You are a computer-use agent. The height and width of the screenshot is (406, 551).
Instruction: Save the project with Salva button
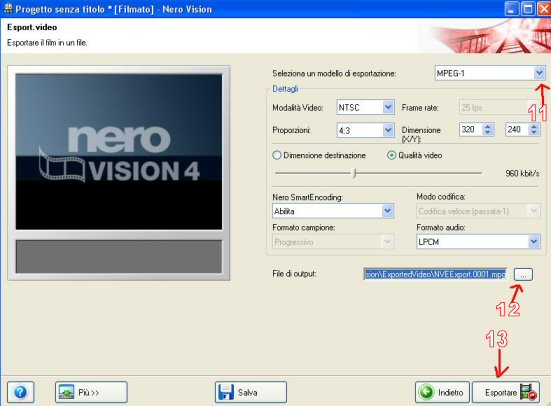(x=251, y=392)
